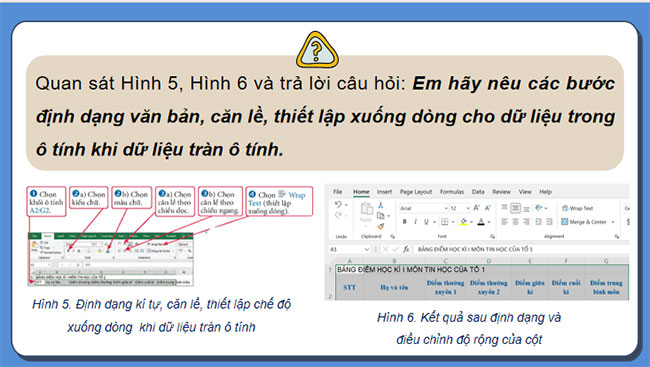Click the Paste clipboard icon
The height and width of the screenshot is (367, 650).
(366, 209)
